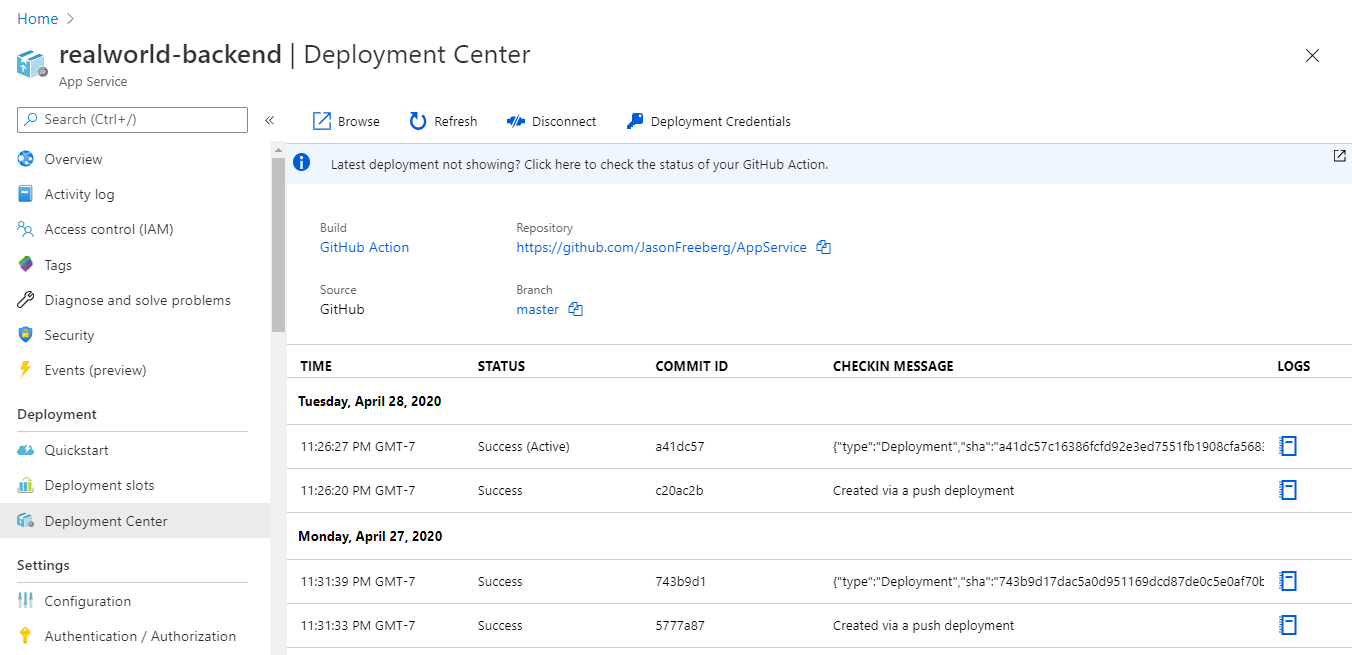Open Deployment Credentials
1352x655 pixels.
coord(708,120)
